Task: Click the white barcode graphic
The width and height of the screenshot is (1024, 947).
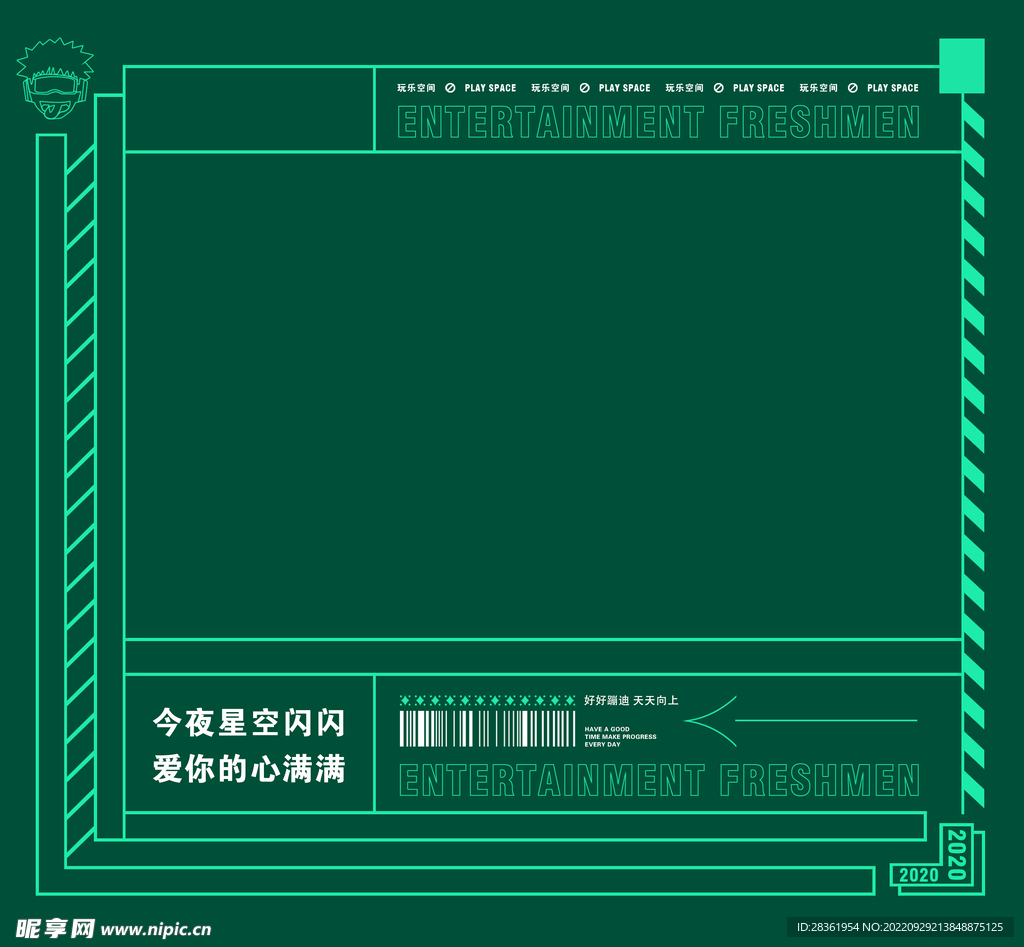Action: click(488, 728)
